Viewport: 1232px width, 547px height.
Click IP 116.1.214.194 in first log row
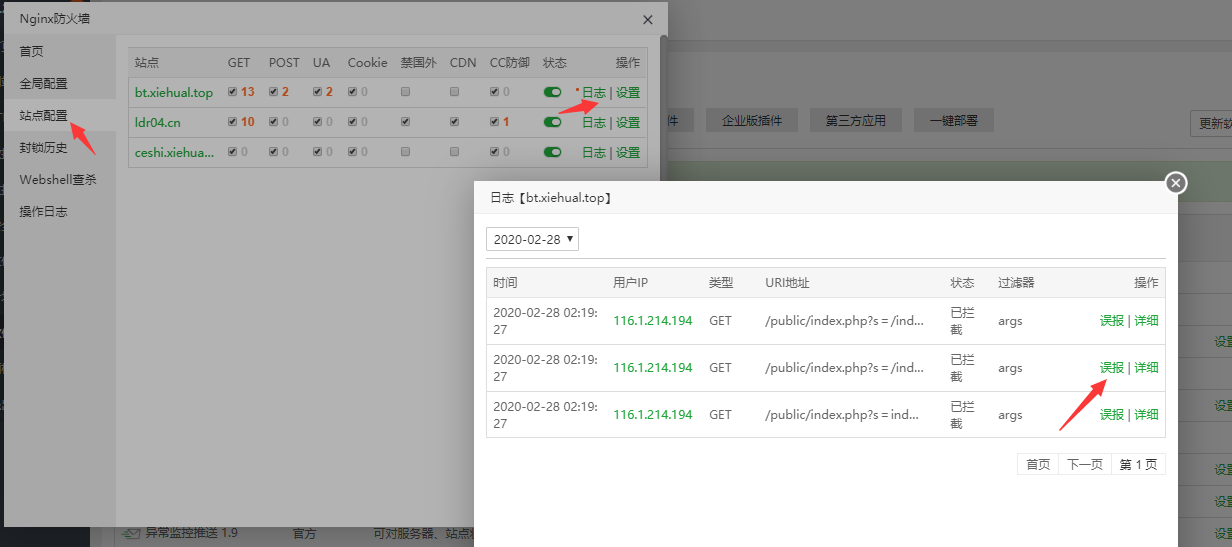pos(652,320)
